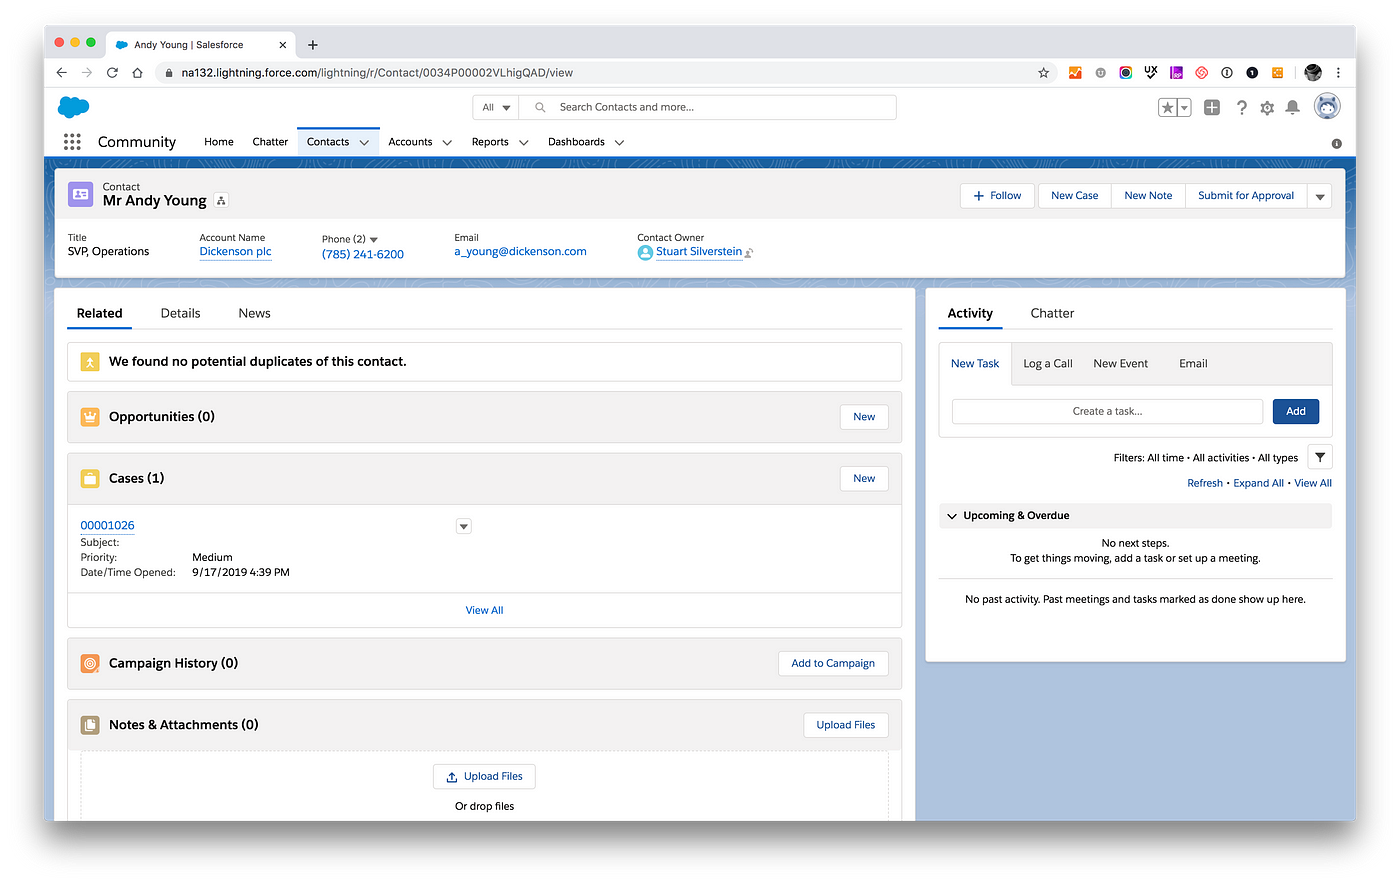Click the Create a task input field

[1107, 412]
